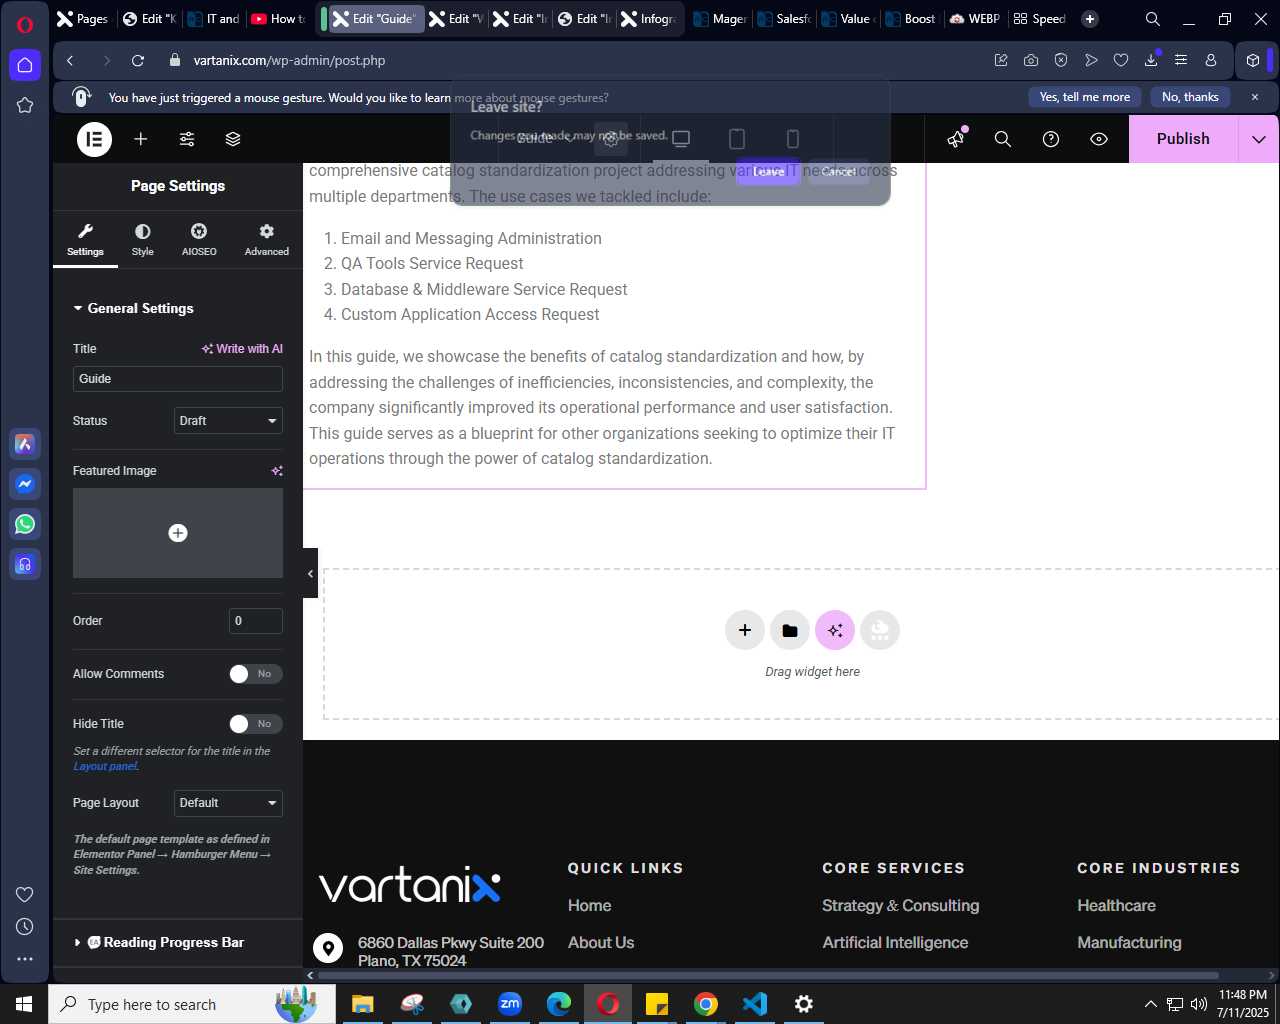The height and width of the screenshot is (1024, 1280).
Task: Open the Artificial Intelligence footer link
Action: pos(895,942)
